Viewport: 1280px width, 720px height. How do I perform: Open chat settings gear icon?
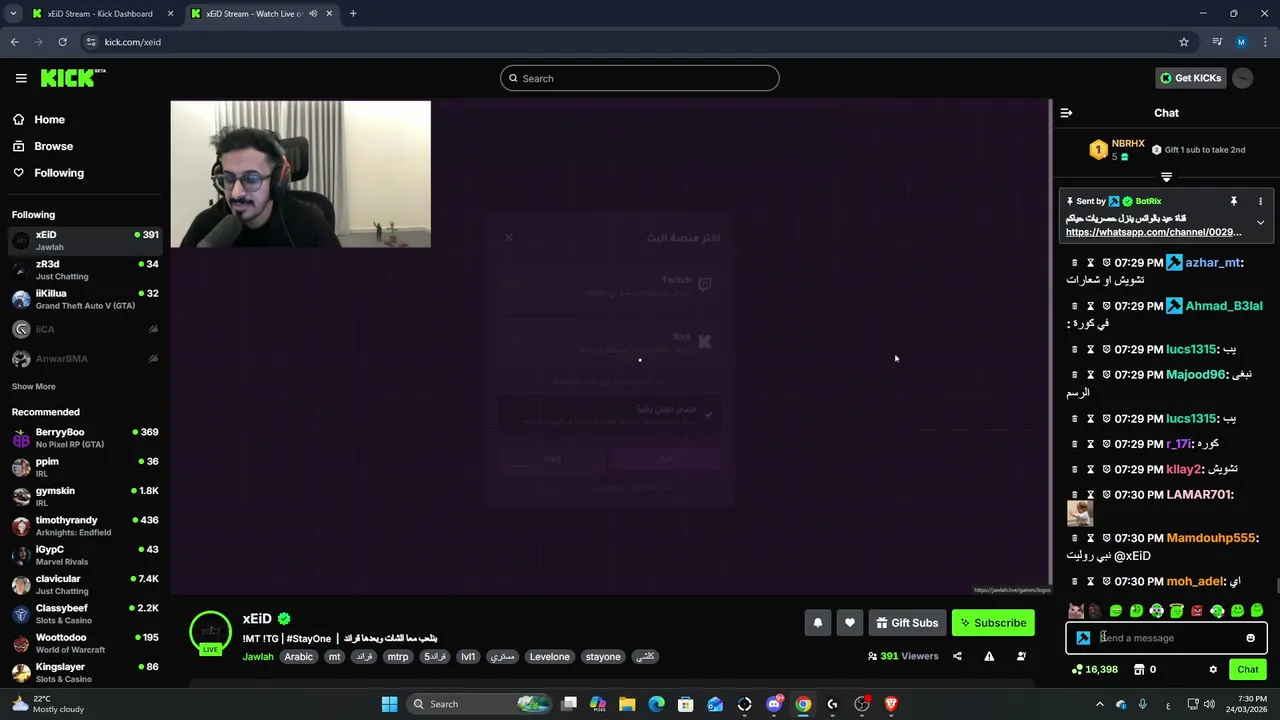pos(1213,669)
